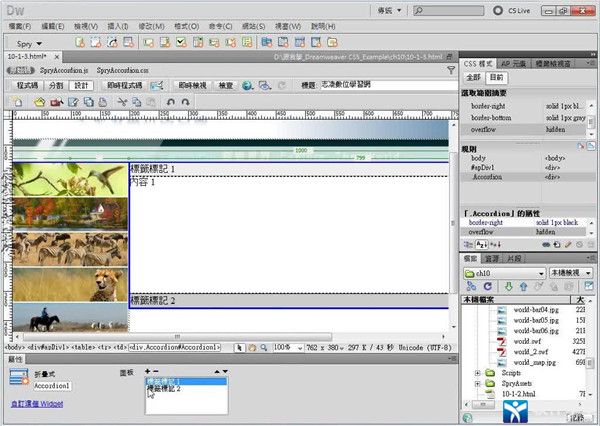Toggle 即時檢視 live view

(192, 85)
